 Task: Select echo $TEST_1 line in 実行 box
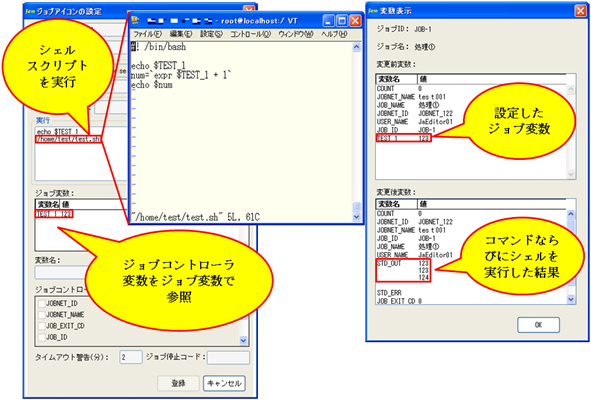click(x=58, y=132)
